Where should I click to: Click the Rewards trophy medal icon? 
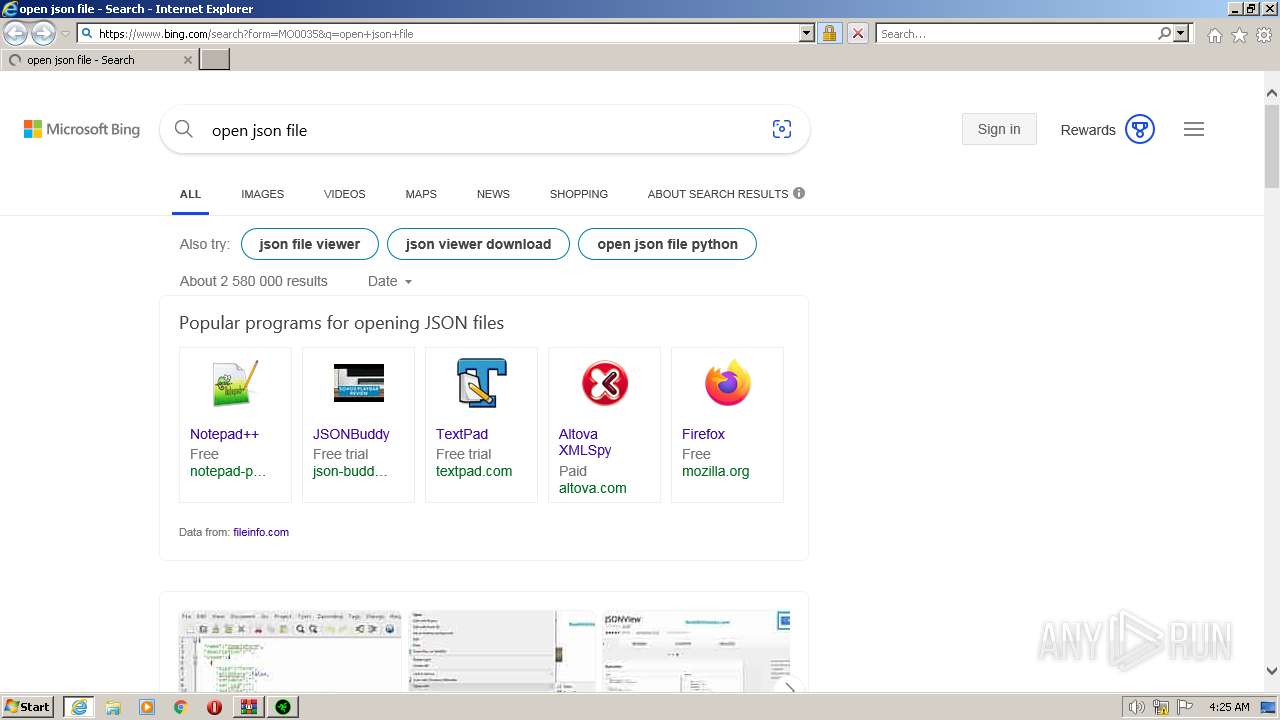[x=1140, y=129]
